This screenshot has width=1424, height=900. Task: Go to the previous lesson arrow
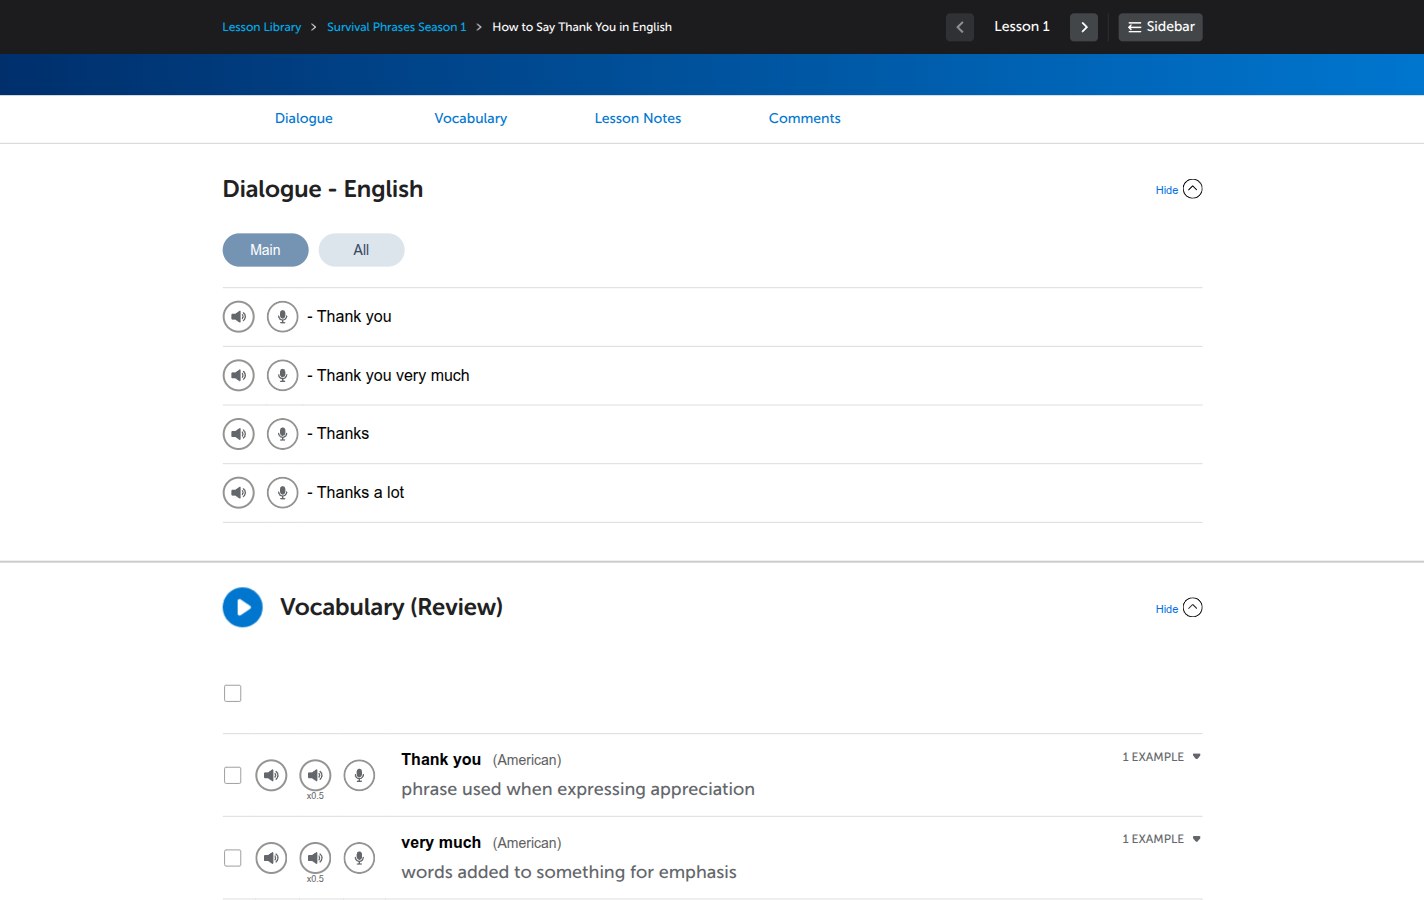pyautogui.click(x=960, y=27)
